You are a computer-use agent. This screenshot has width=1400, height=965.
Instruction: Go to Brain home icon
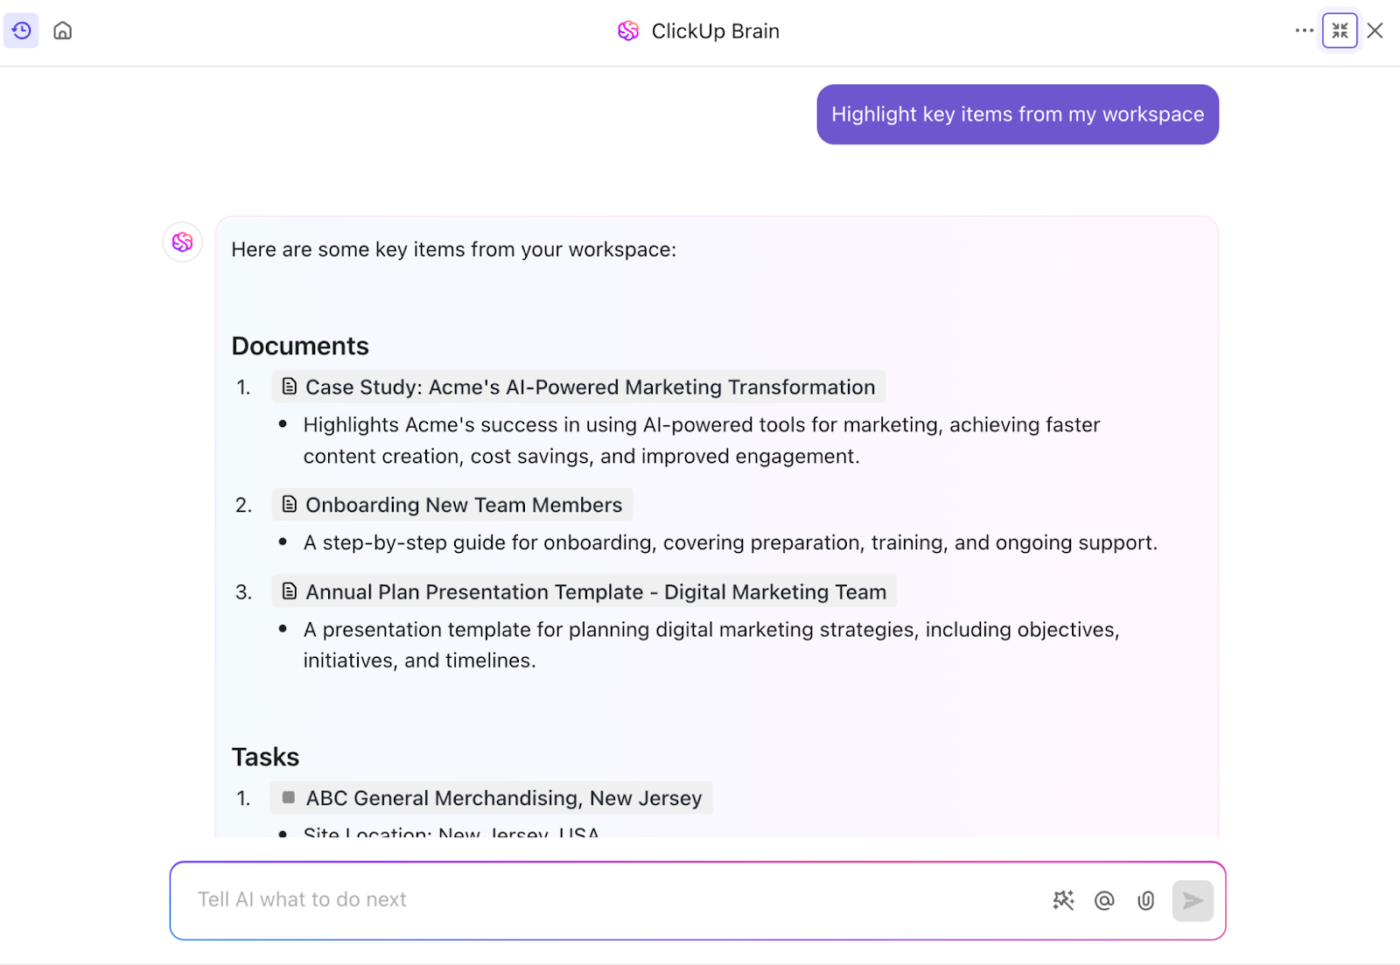pyautogui.click(x=63, y=31)
